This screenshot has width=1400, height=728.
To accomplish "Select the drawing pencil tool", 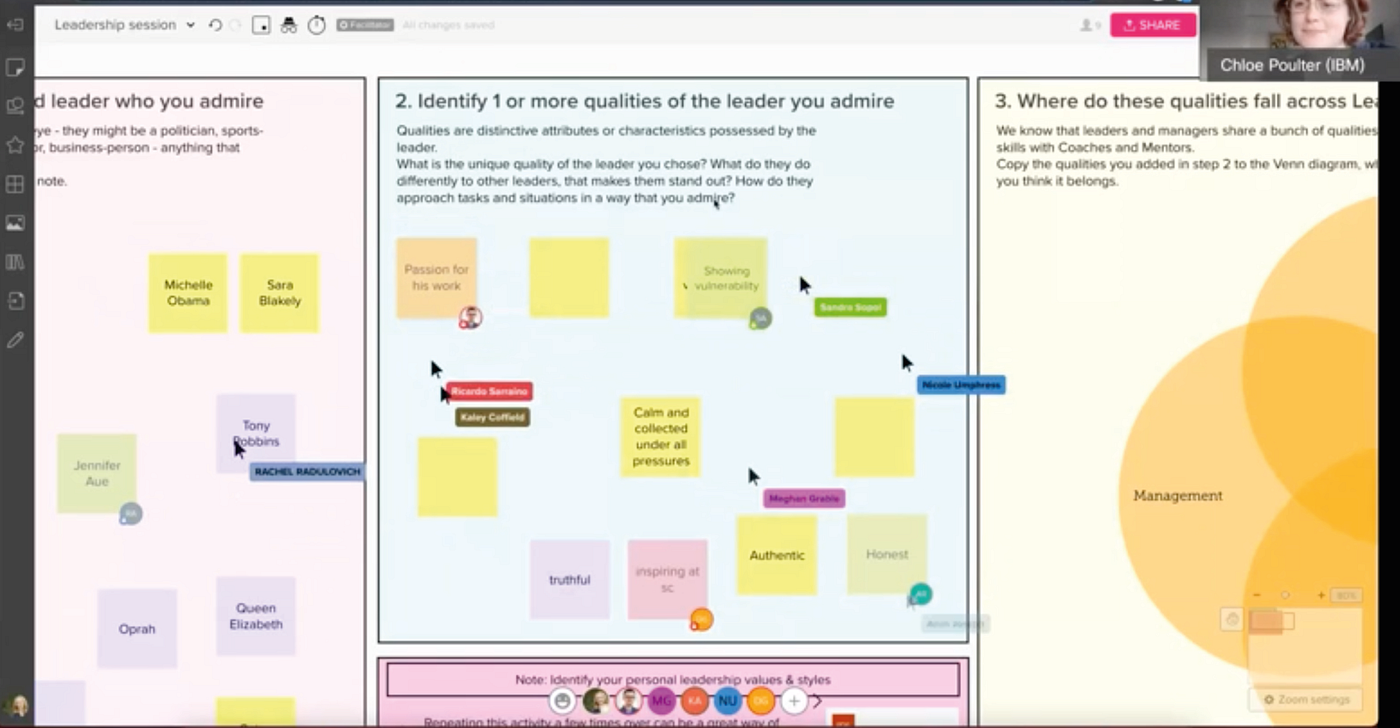I will click(15, 339).
